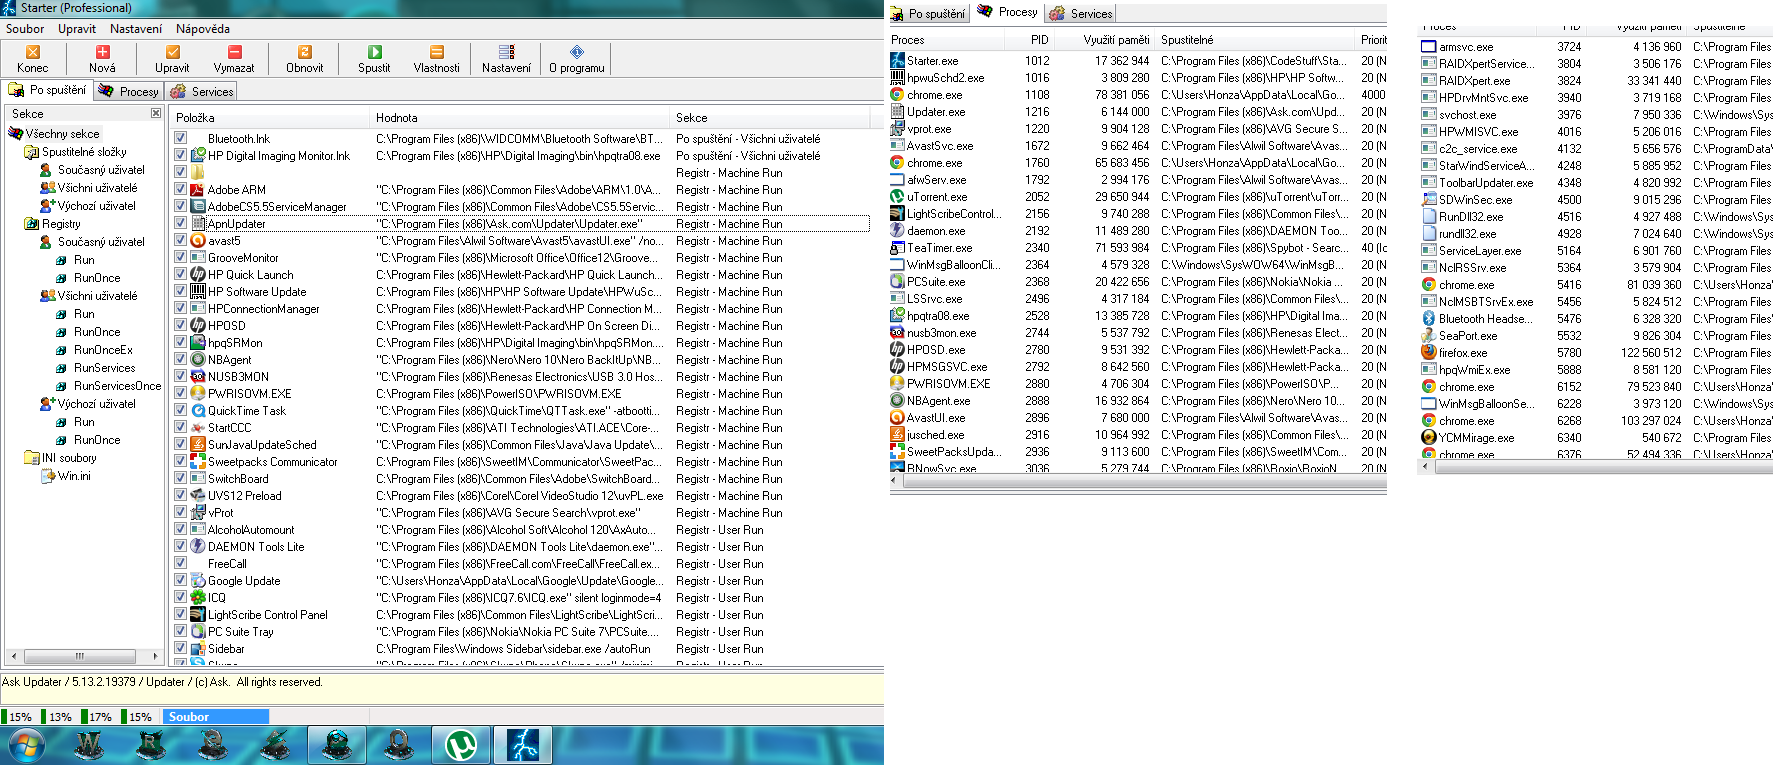
Task: Uncheck the DAEMON Tools Lite entry
Action: [x=181, y=546]
